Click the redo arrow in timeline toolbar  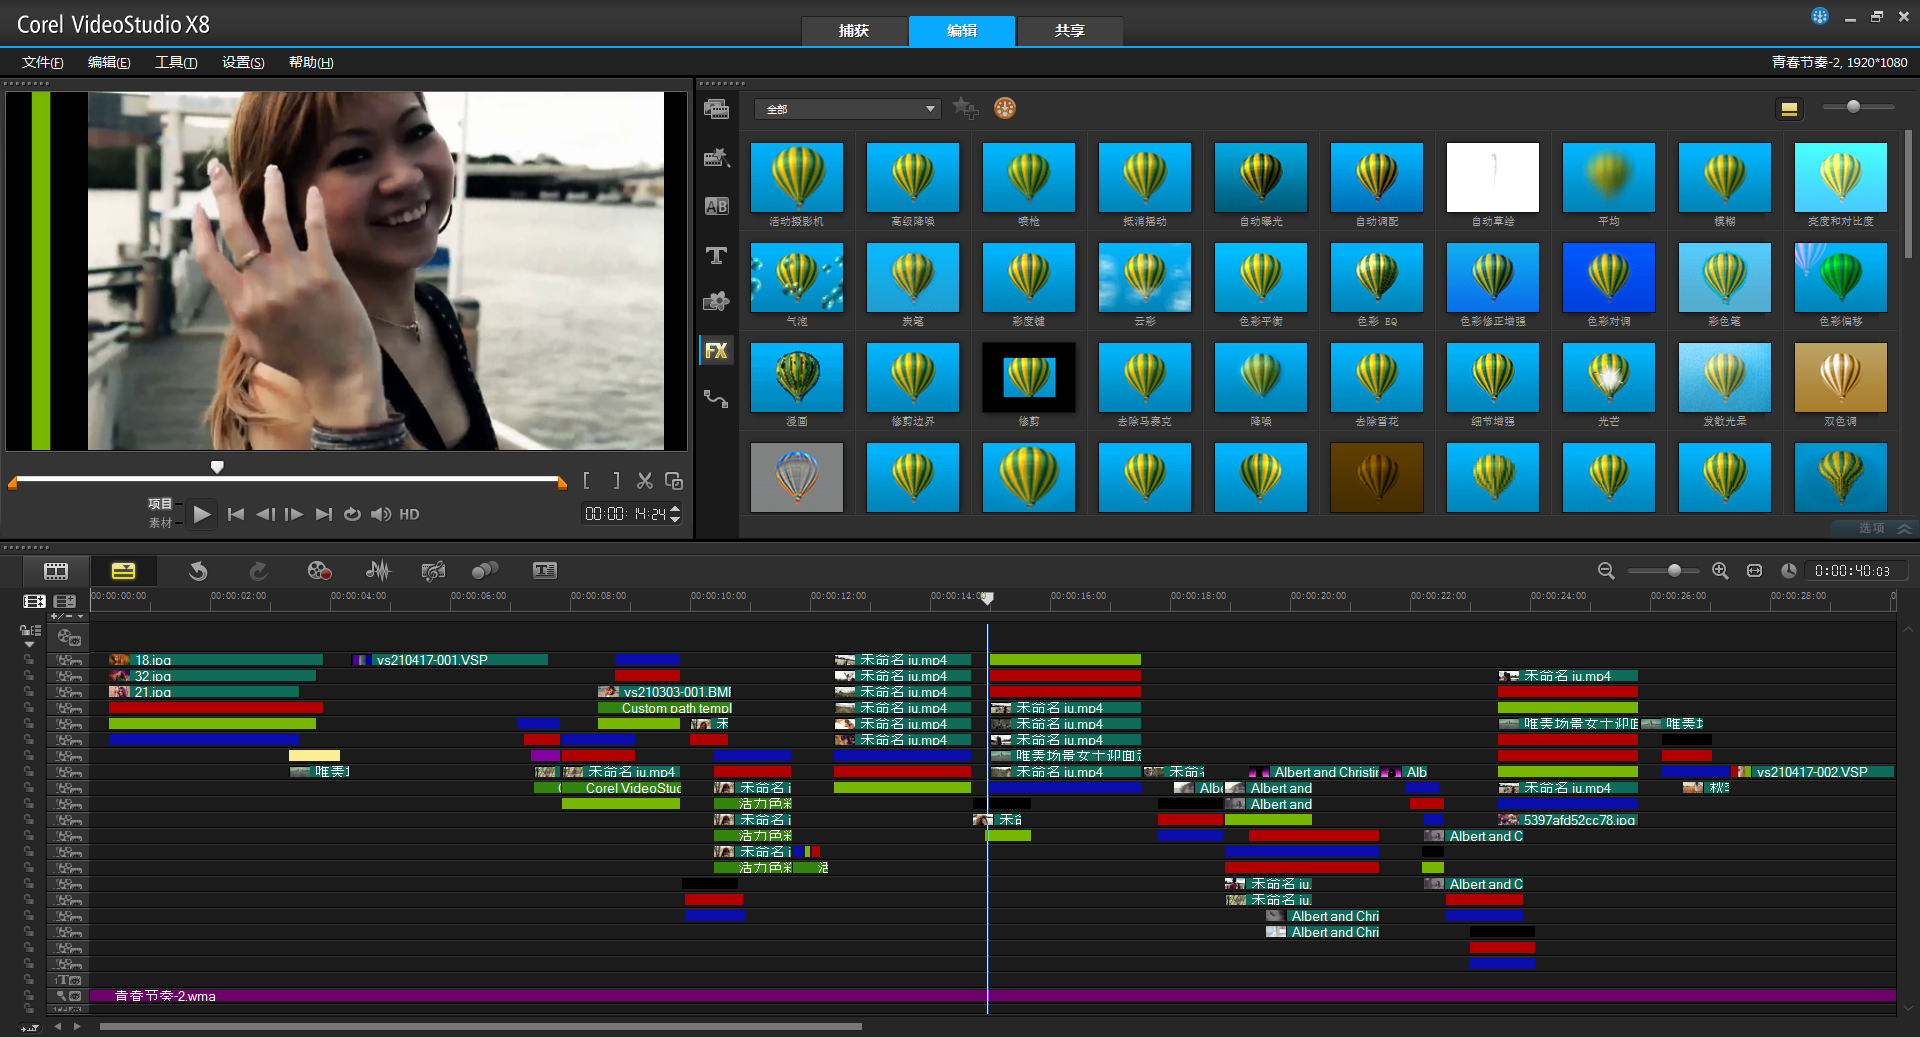(x=258, y=571)
